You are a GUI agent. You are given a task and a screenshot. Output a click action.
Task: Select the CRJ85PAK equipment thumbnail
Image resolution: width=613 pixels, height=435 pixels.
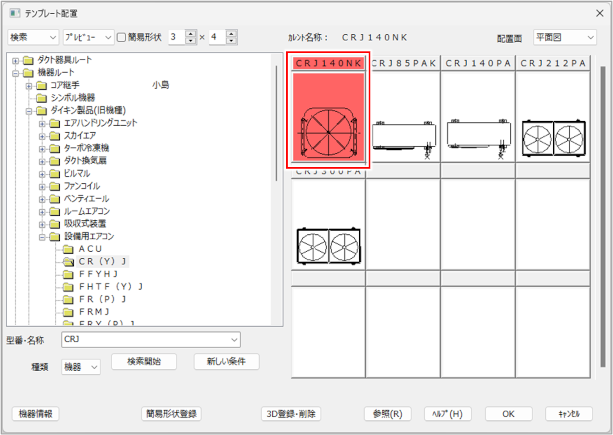click(x=403, y=120)
